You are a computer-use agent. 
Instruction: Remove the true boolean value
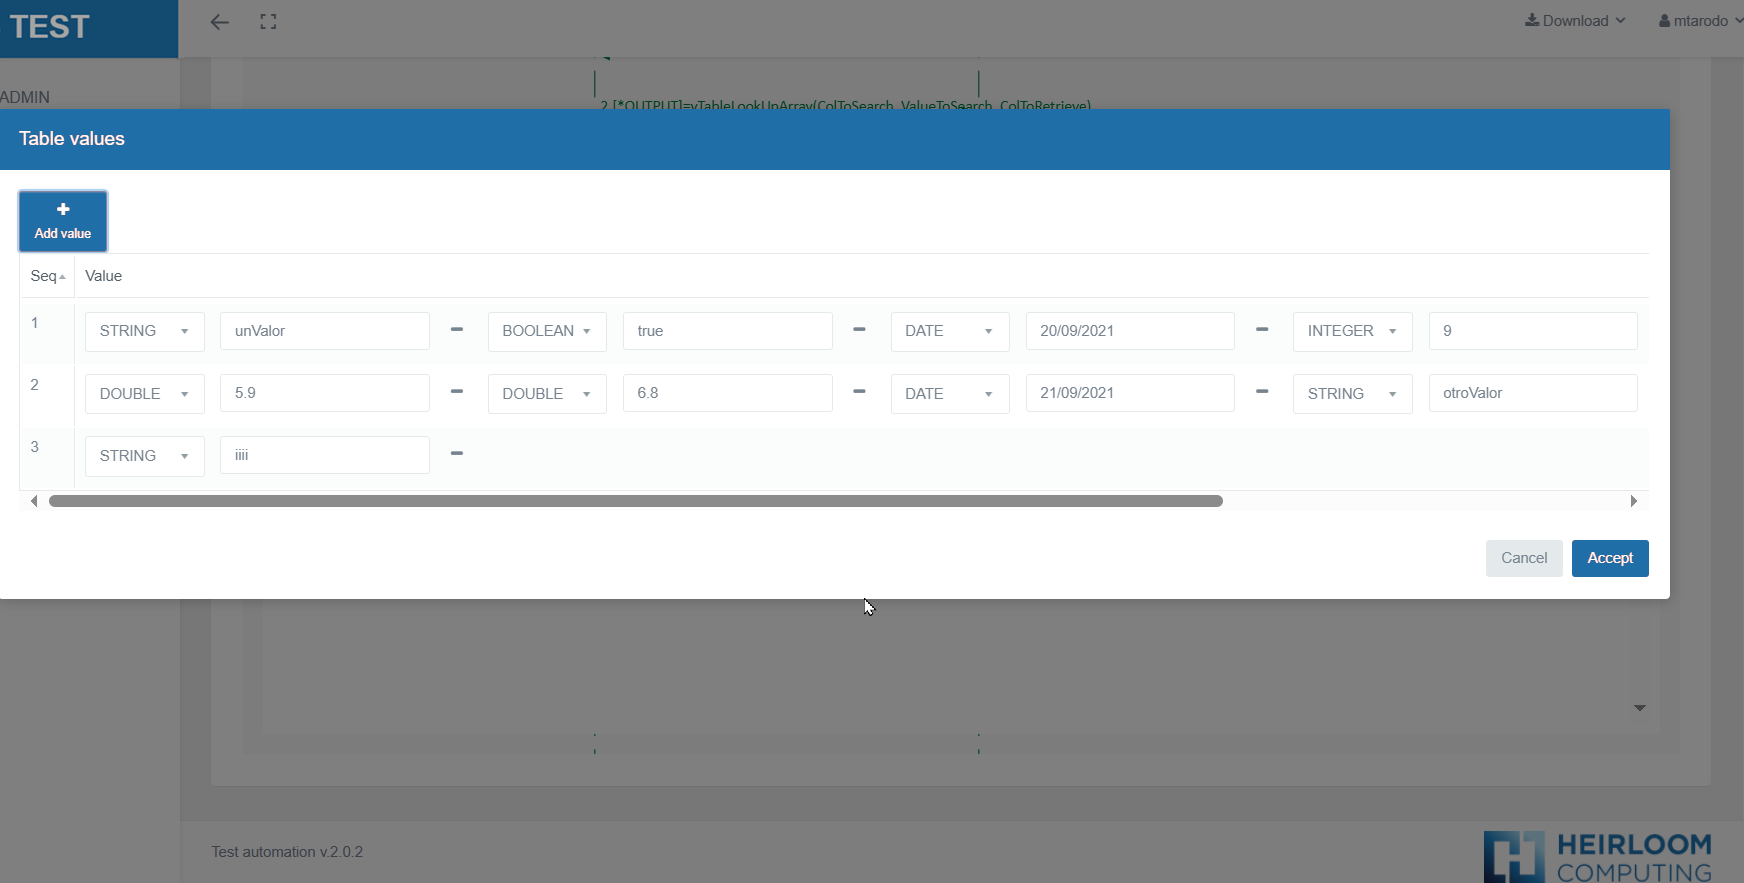tap(859, 330)
